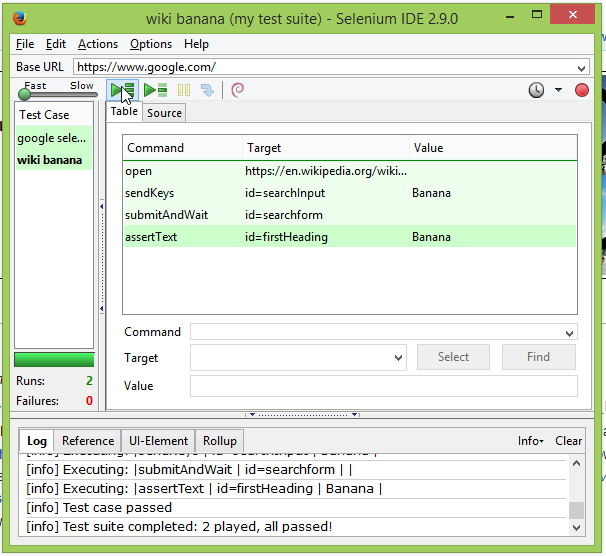Image resolution: width=606 pixels, height=556 pixels.
Task: Expand the Command combo box
Action: pos(569,333)
